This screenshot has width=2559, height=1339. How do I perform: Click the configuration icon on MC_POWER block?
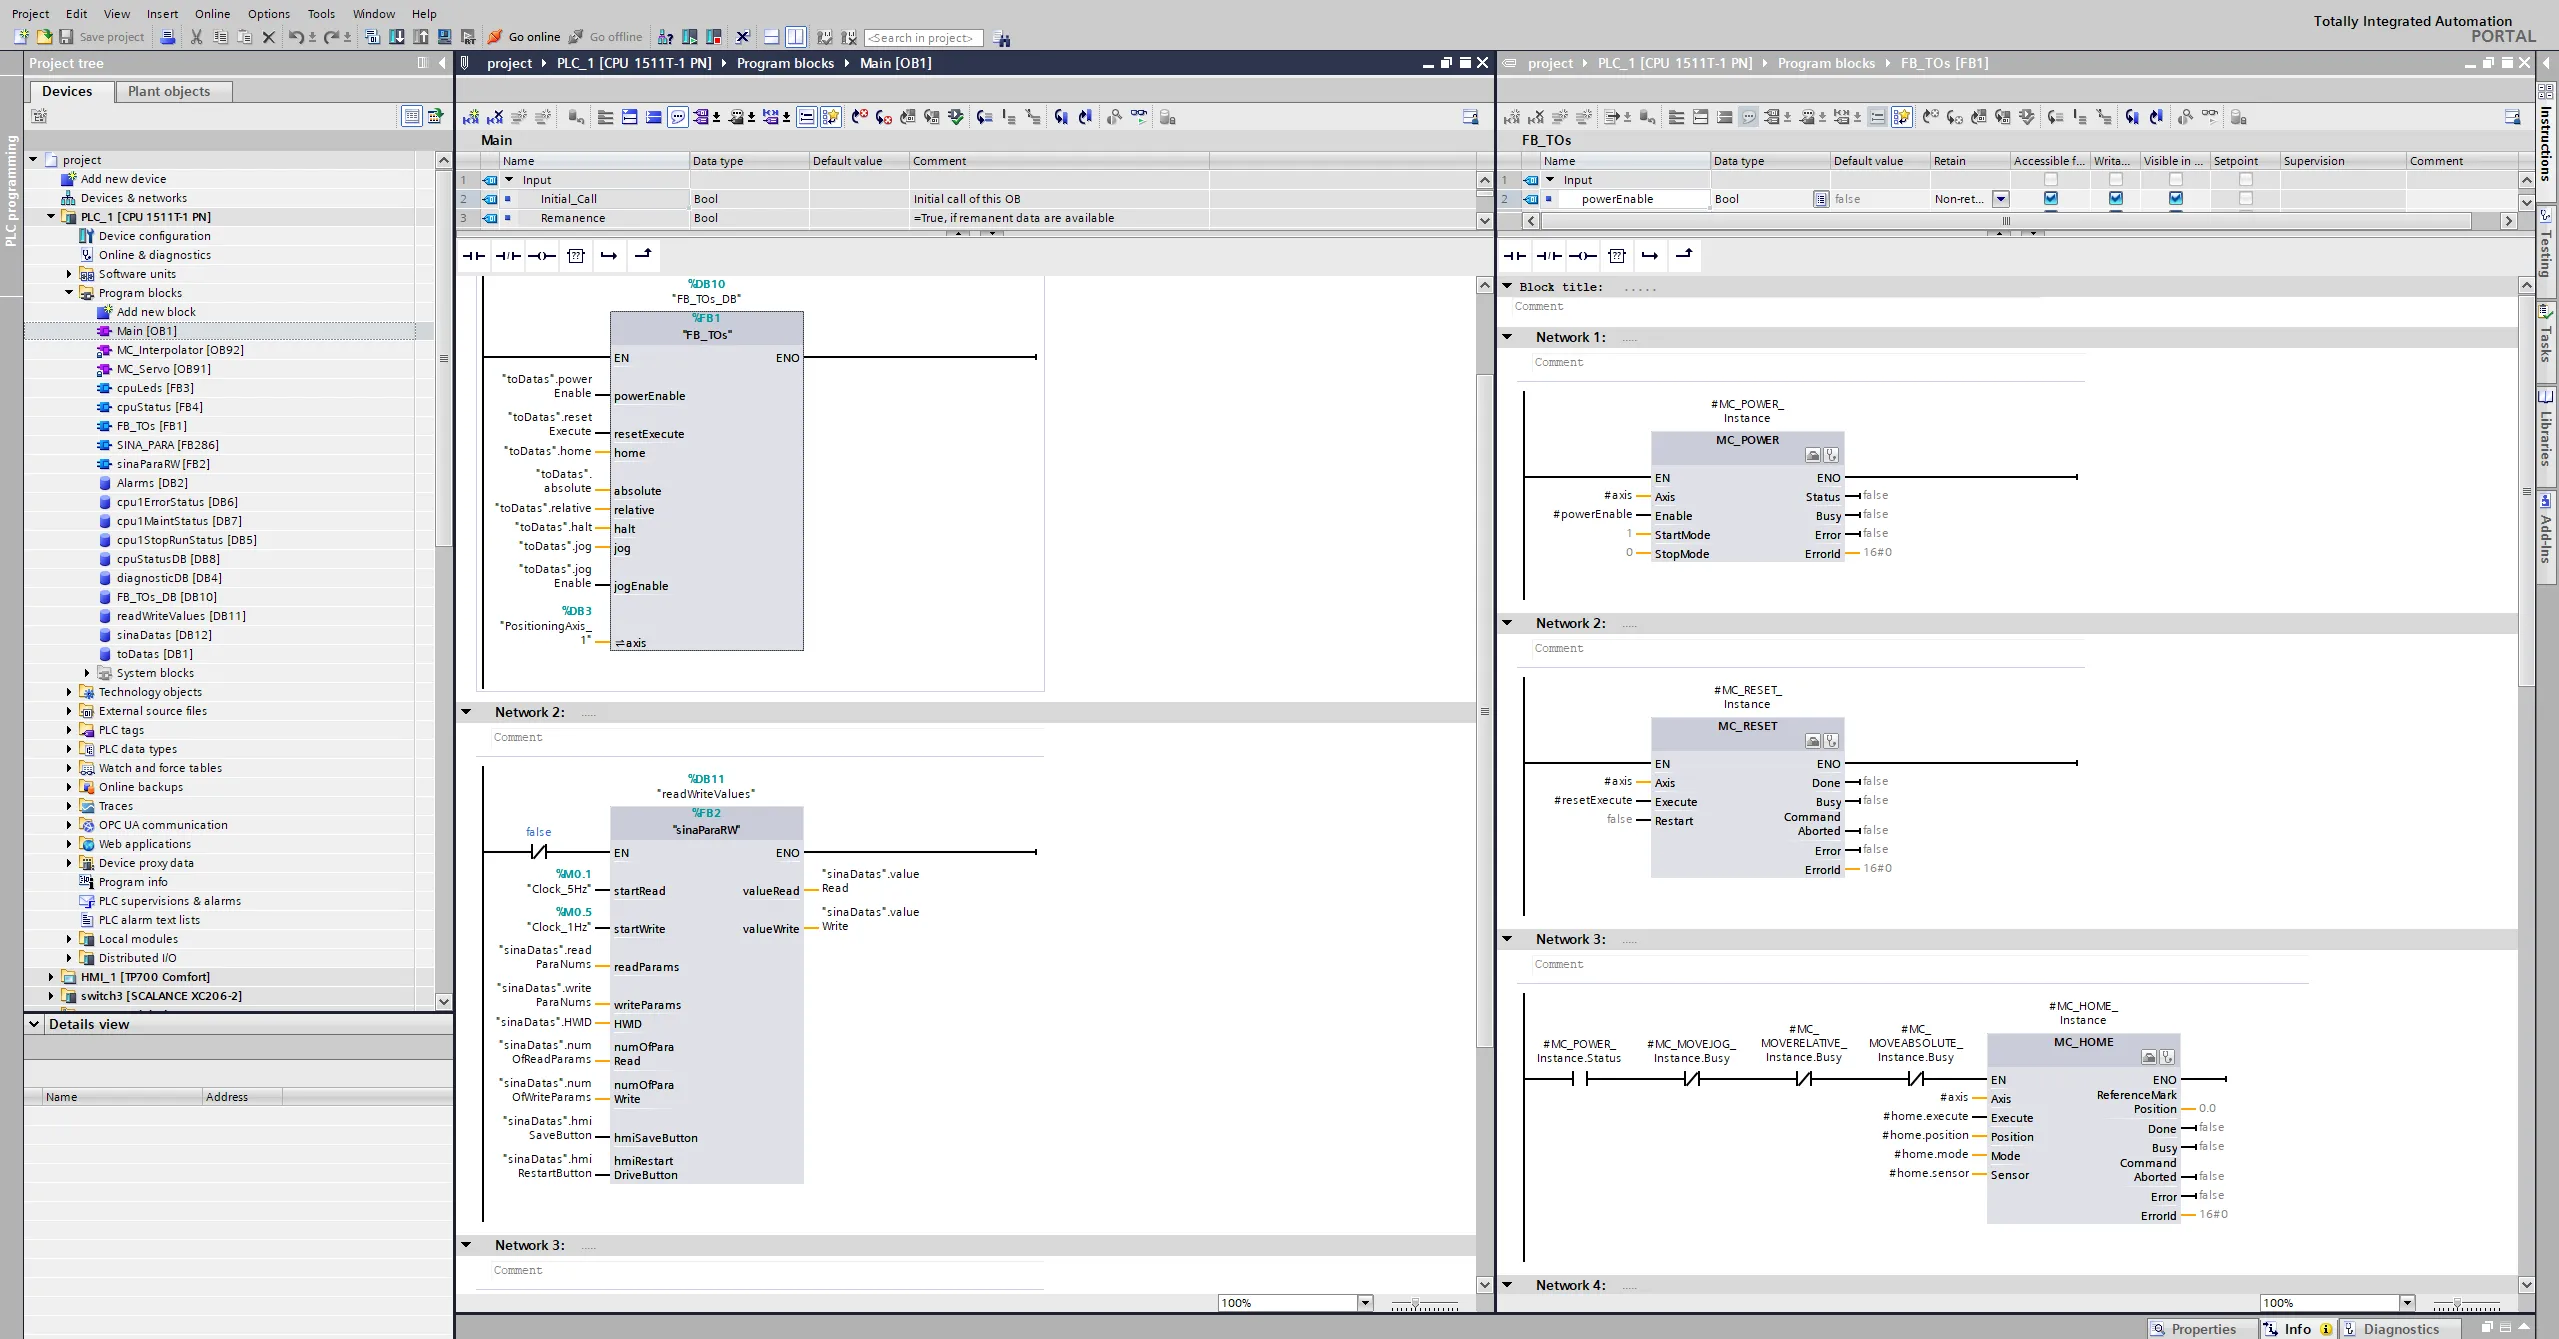point(1813,455)
